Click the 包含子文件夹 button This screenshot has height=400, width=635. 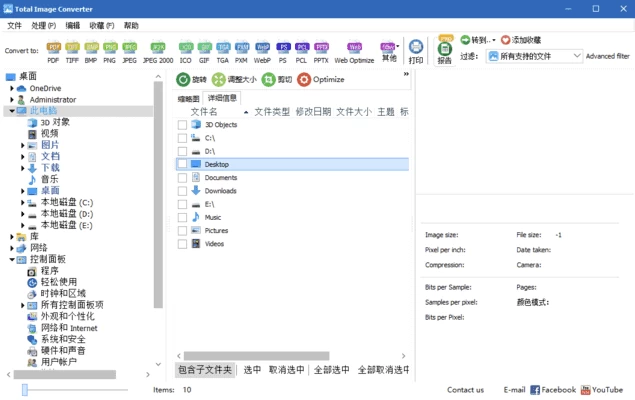point(205,369)
